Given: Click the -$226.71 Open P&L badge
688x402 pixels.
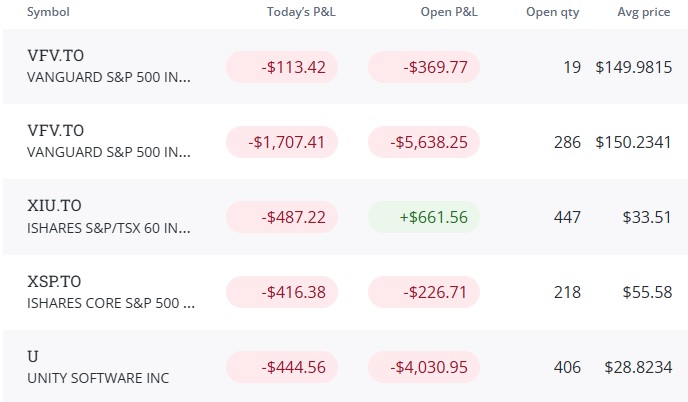Looking at the screenshot, I should click(424, 292).
